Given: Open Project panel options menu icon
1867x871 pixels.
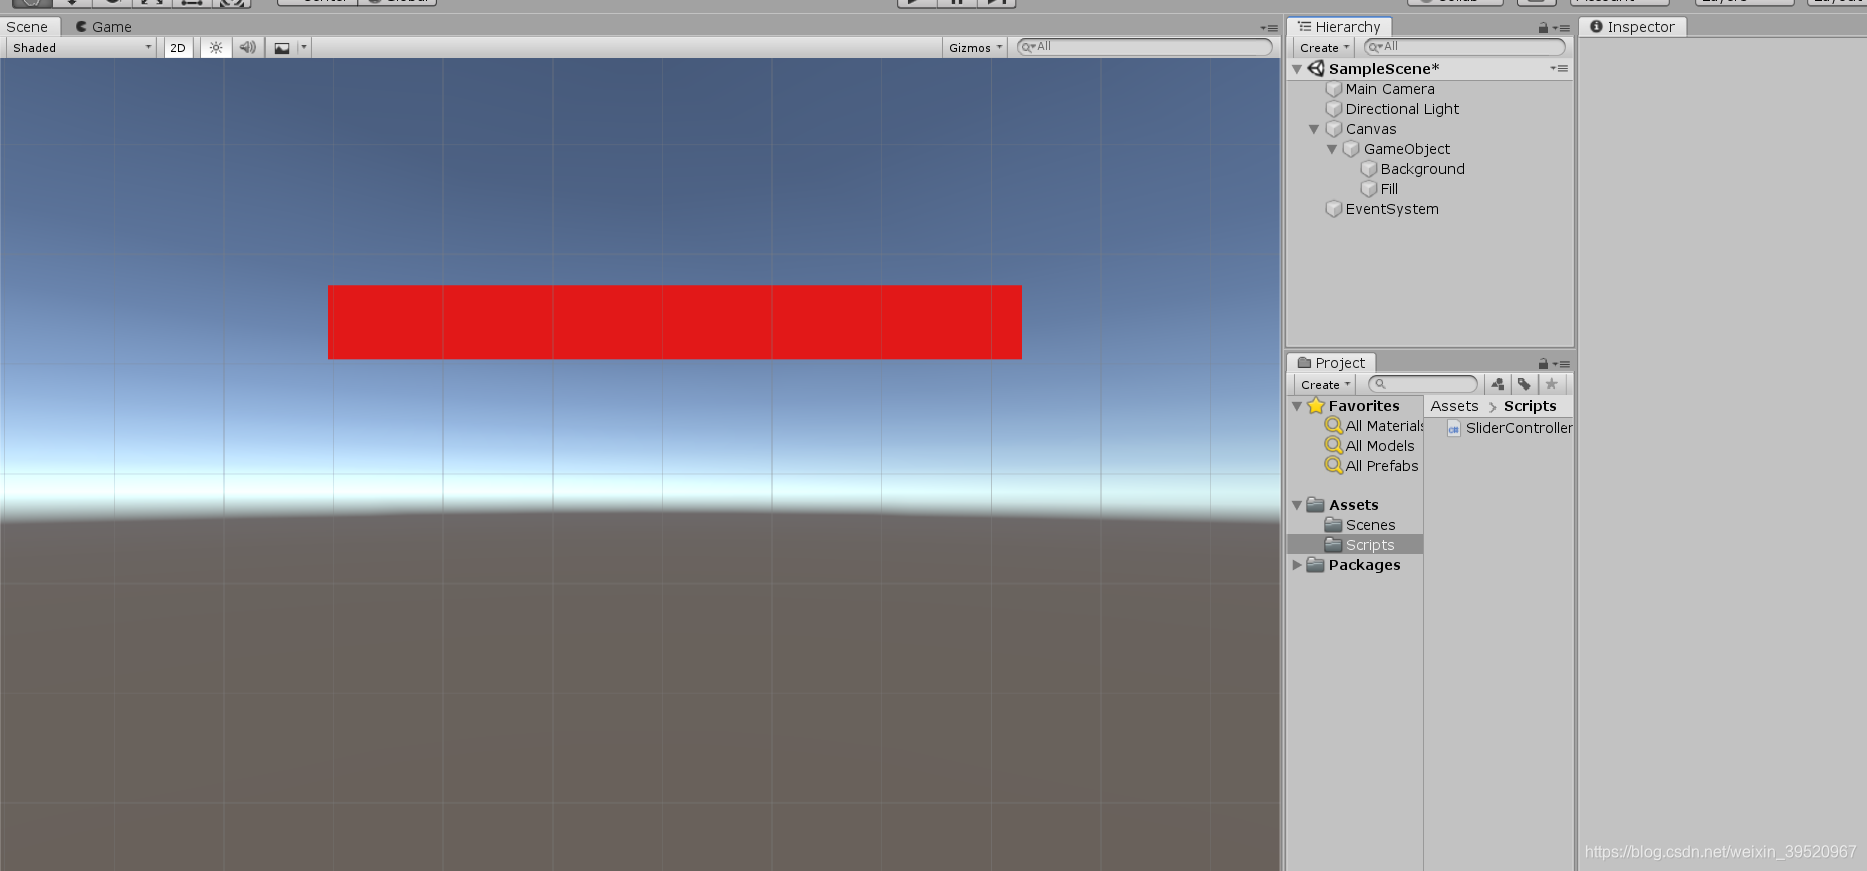Looking at the screenshot, I should (x=1562, y=364).
